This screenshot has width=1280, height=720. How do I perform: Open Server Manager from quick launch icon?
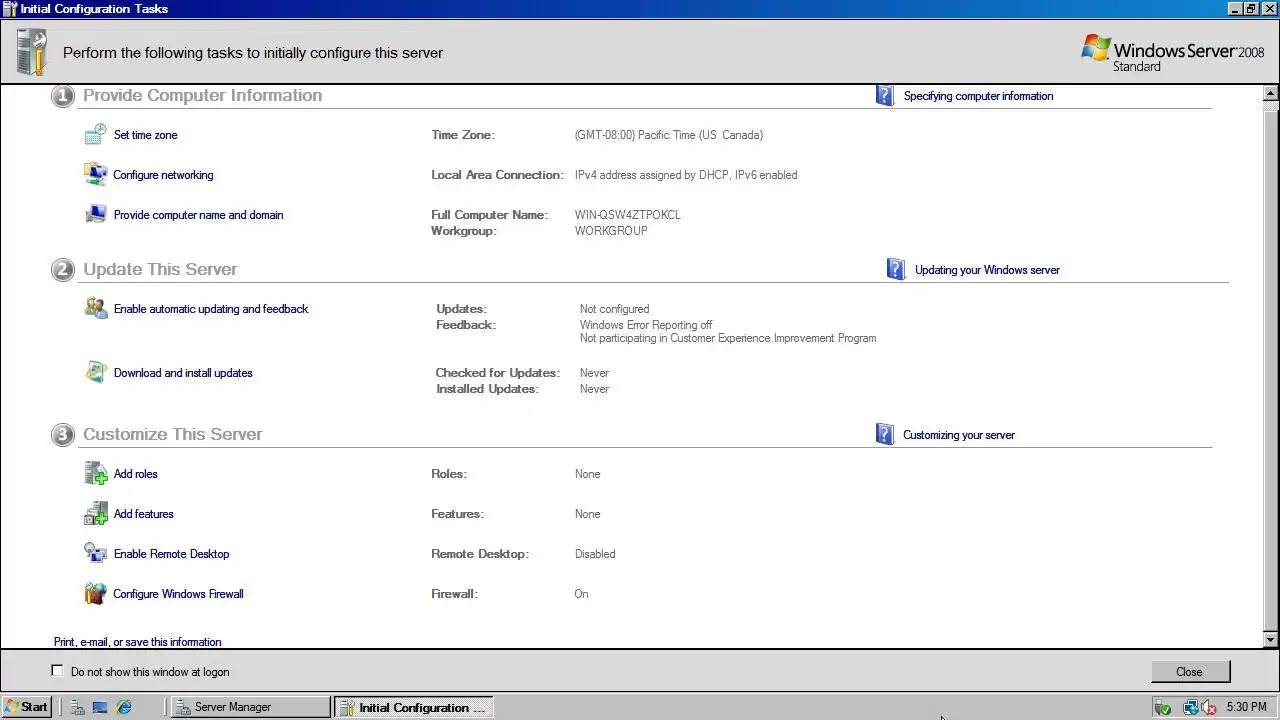(78, 707)
